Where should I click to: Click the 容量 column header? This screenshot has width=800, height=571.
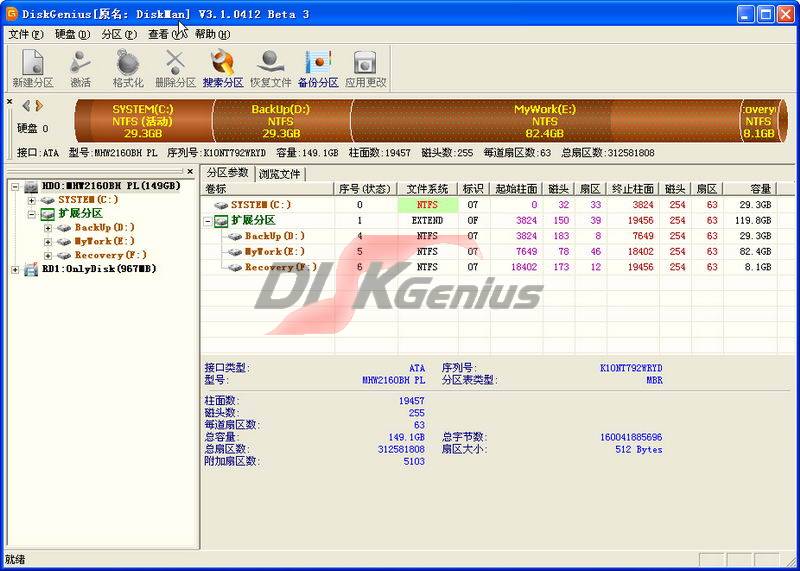click(x=749, y=189)
